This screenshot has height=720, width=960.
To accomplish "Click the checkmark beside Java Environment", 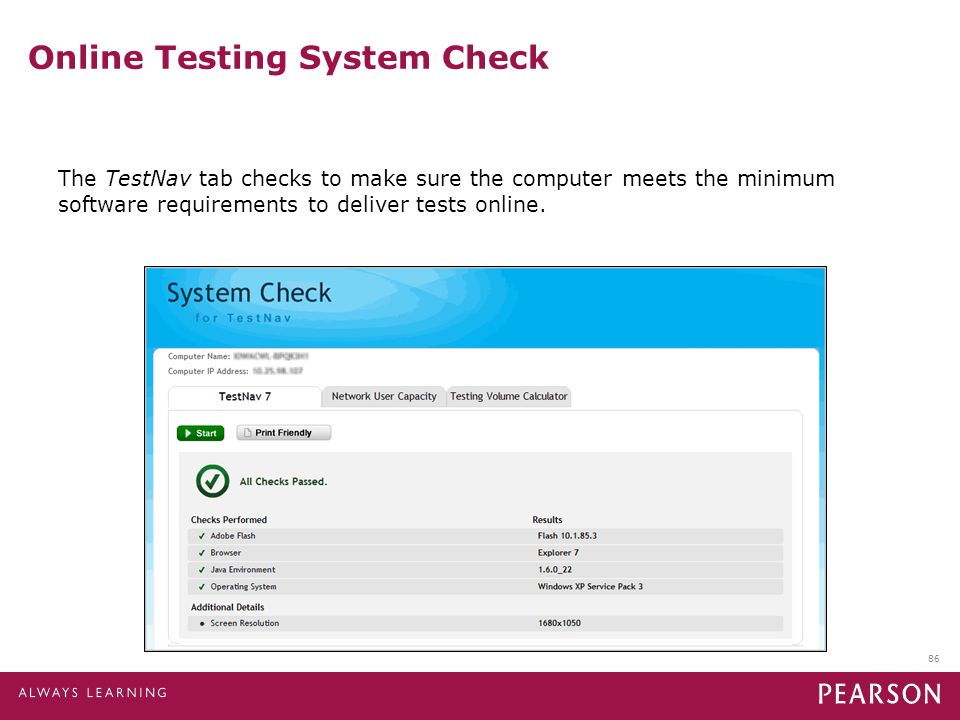I will point(201,570).
